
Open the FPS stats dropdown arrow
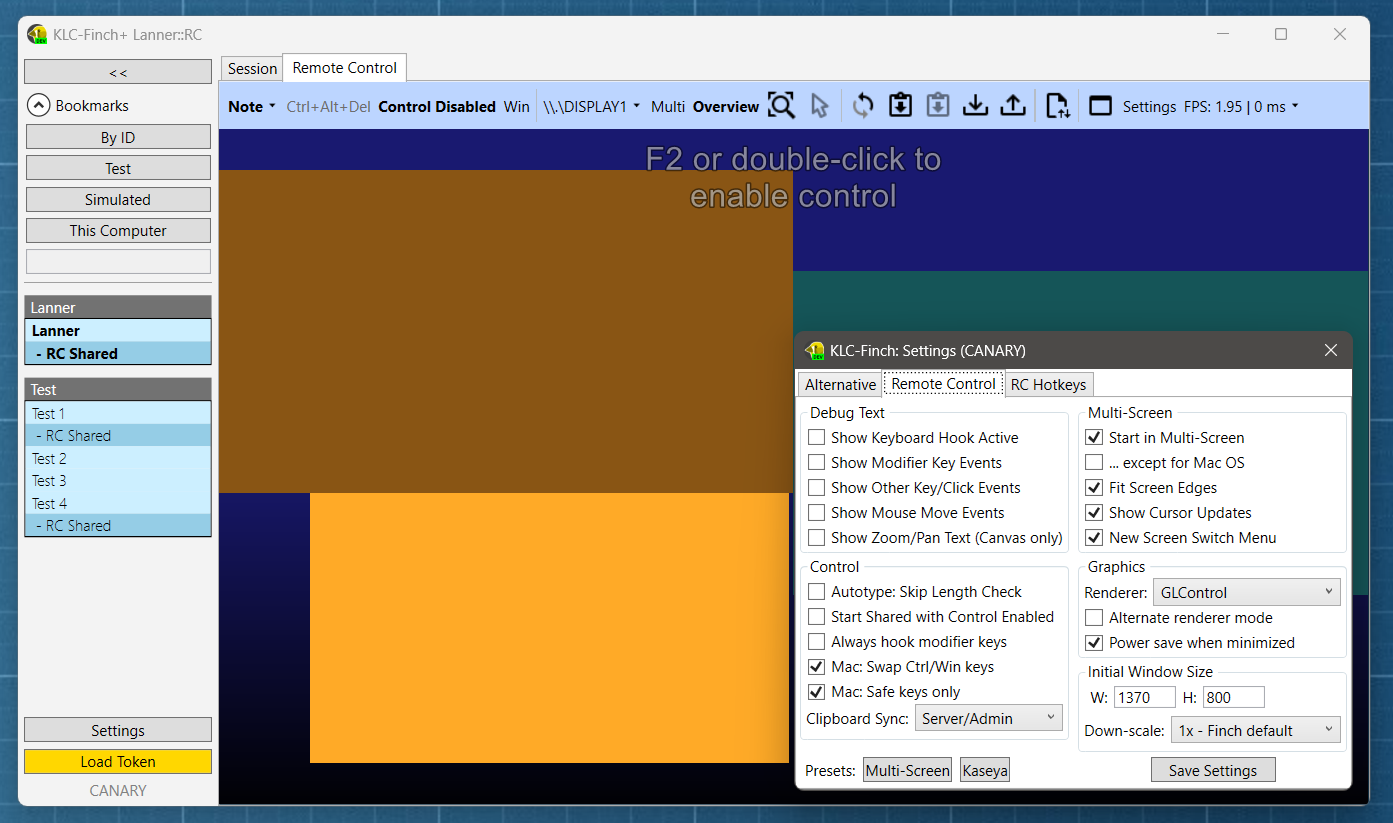coord(1295,106)
